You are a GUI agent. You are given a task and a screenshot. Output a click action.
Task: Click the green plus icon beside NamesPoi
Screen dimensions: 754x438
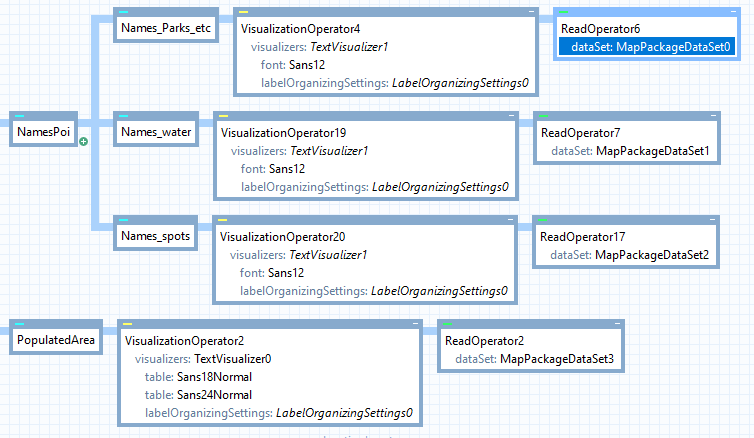[x=84, y=143]
